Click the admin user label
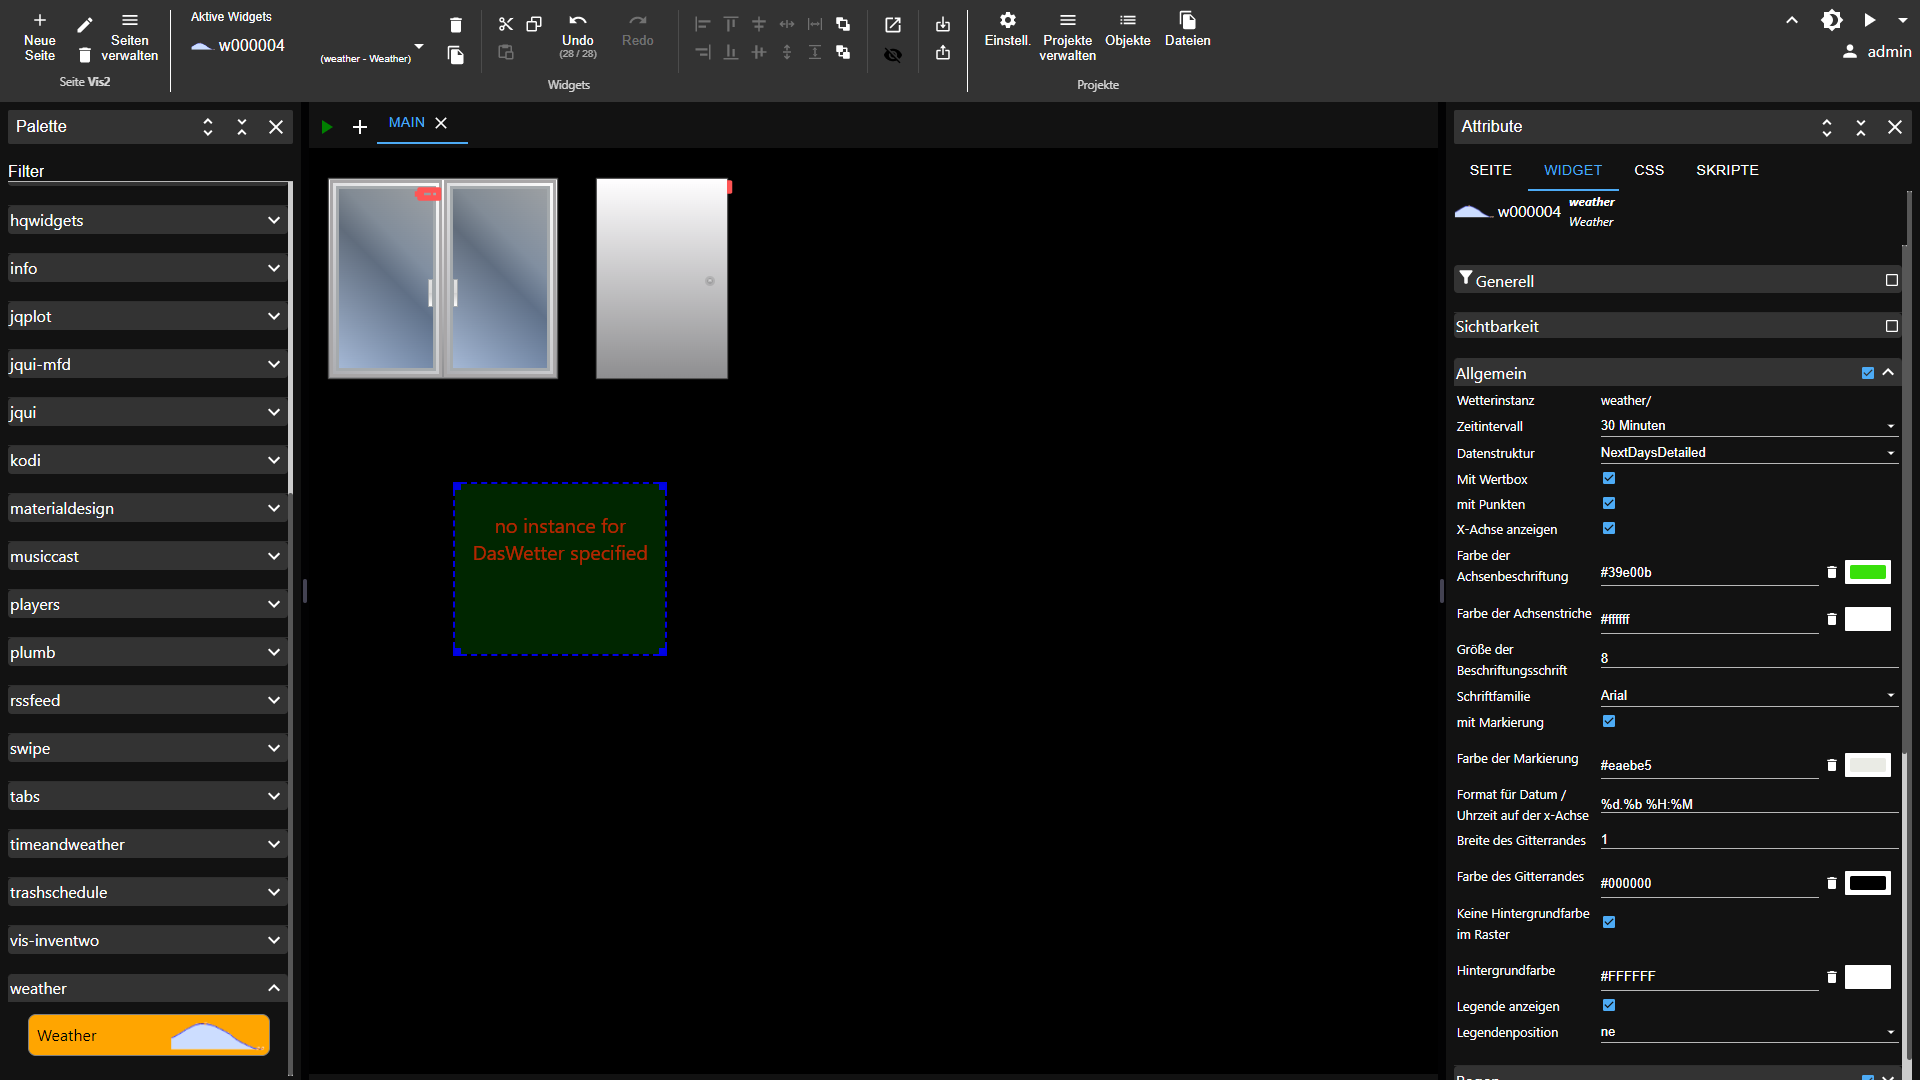The image size is (1920, 1080). pos(1889,52)
